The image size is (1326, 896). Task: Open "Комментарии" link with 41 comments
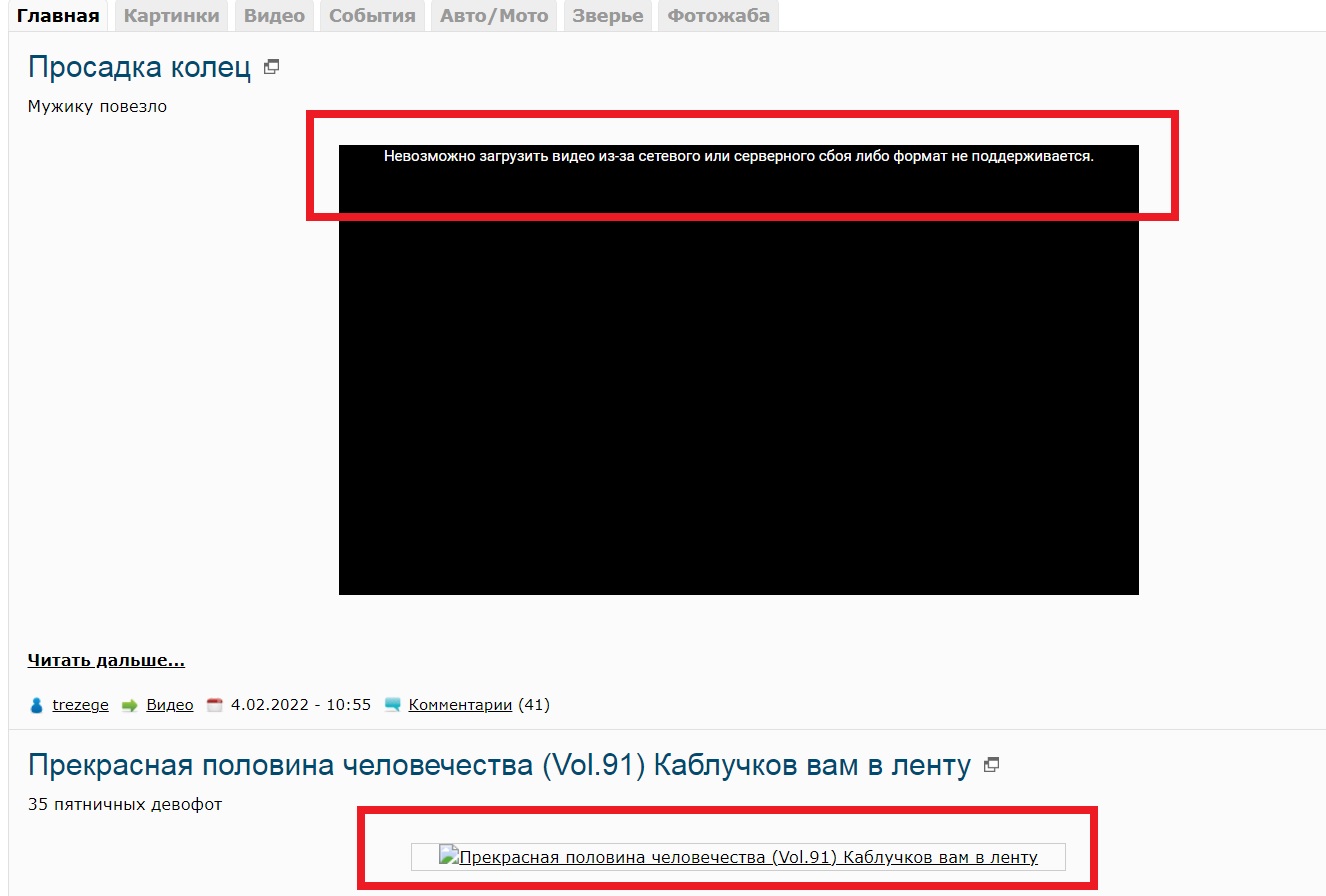coord(460,705)
